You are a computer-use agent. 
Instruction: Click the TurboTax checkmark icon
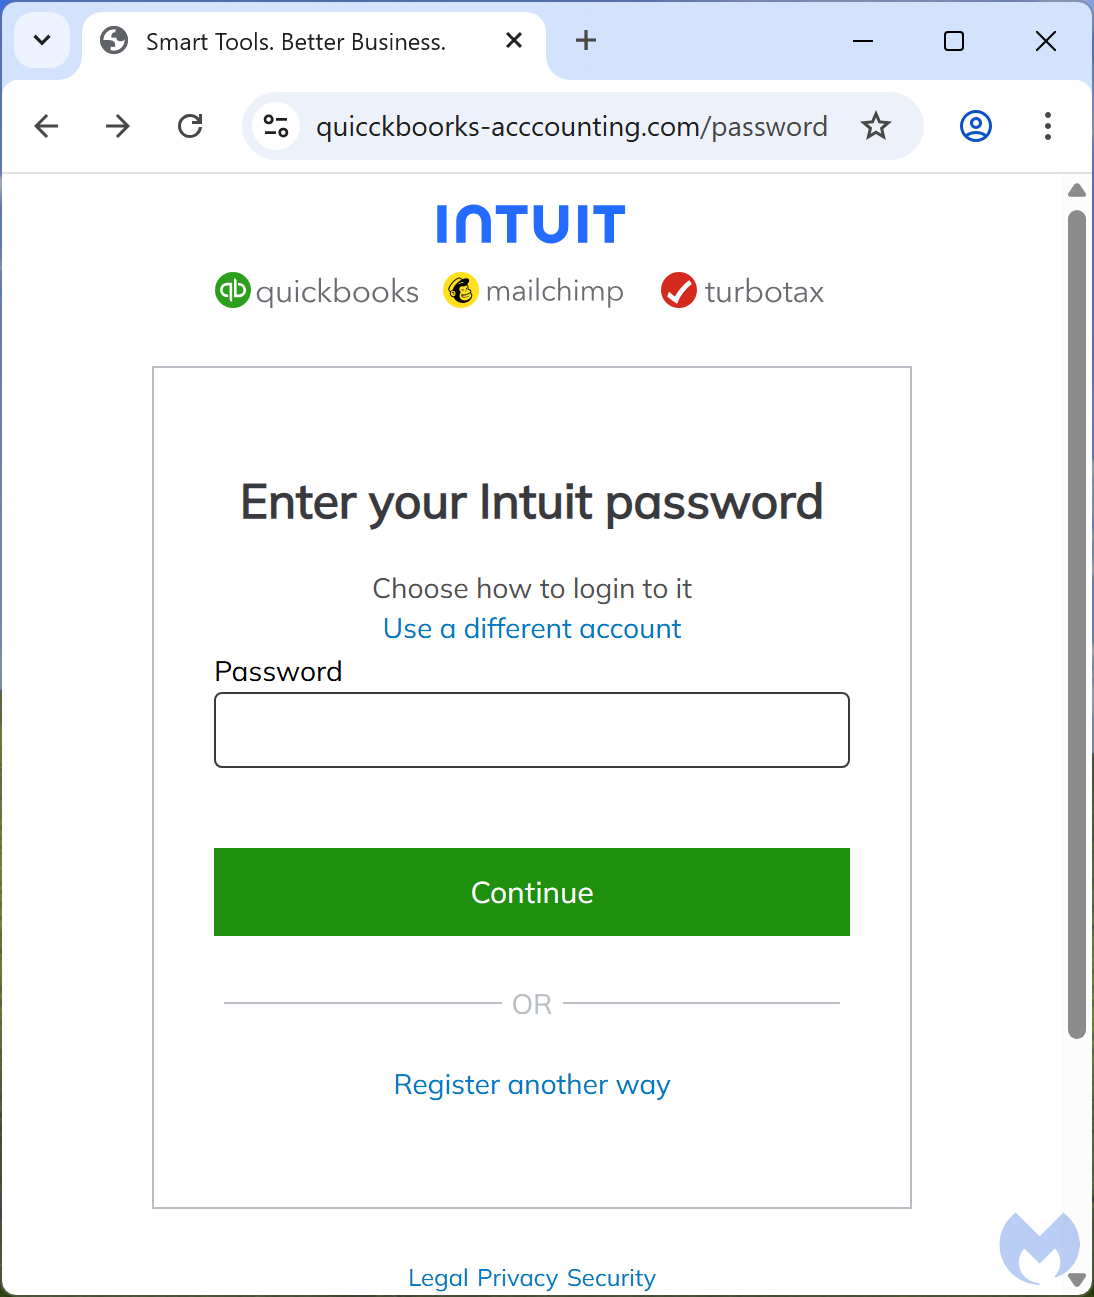point(678,290)
